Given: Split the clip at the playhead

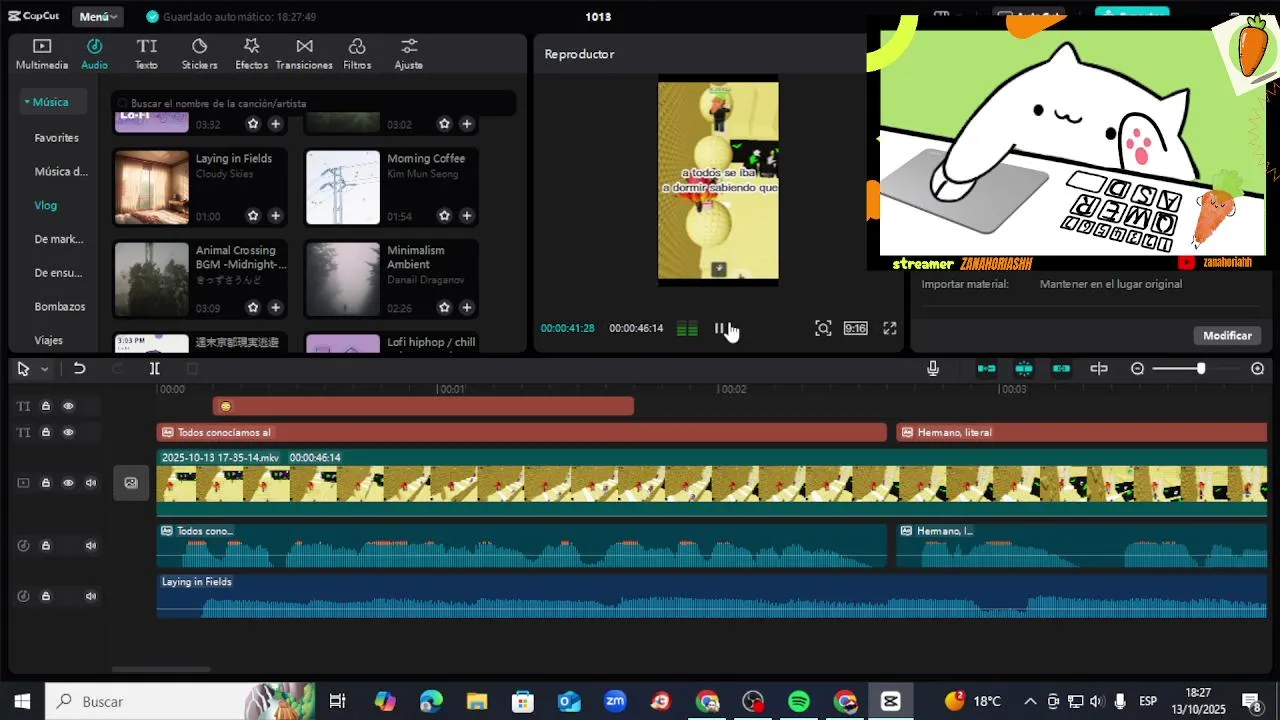Looking at the screenshot, I should click(x=154, y=369).
